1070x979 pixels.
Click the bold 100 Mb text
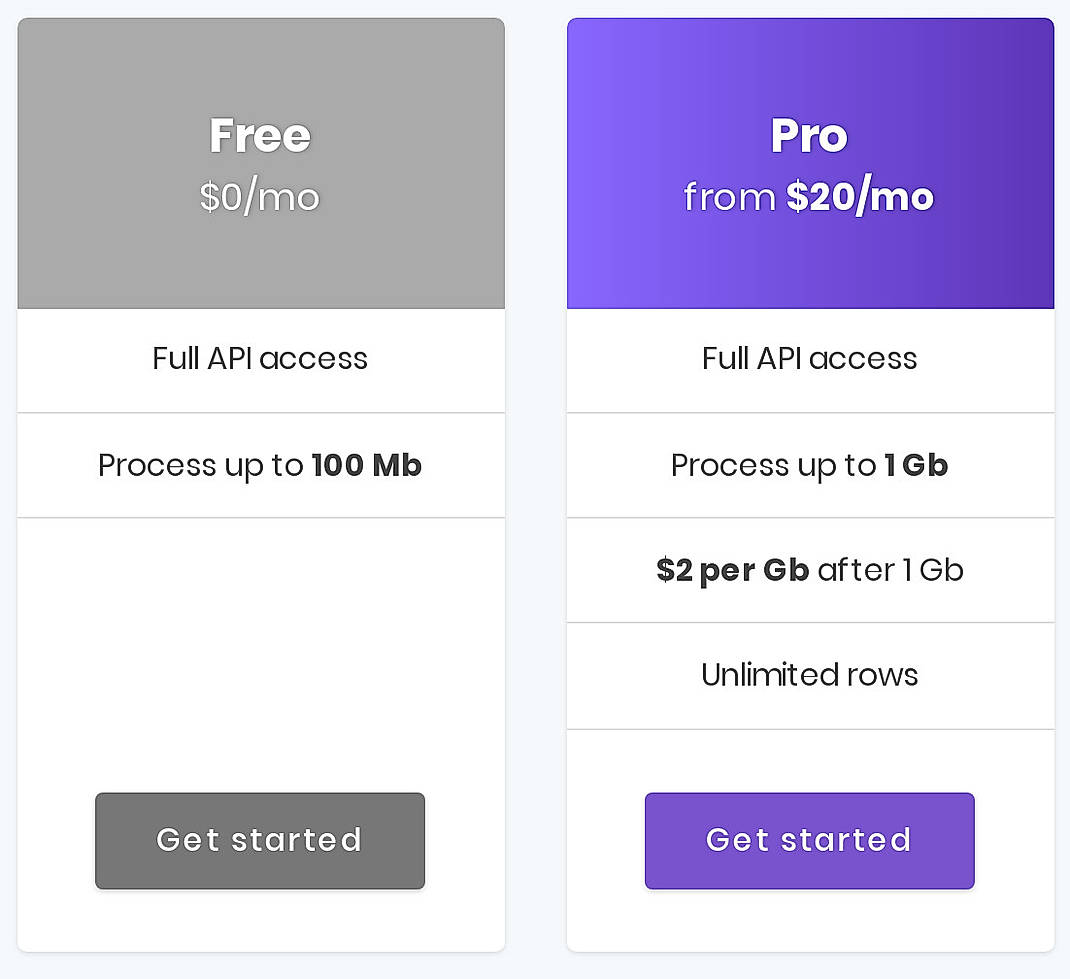(366, 465)
